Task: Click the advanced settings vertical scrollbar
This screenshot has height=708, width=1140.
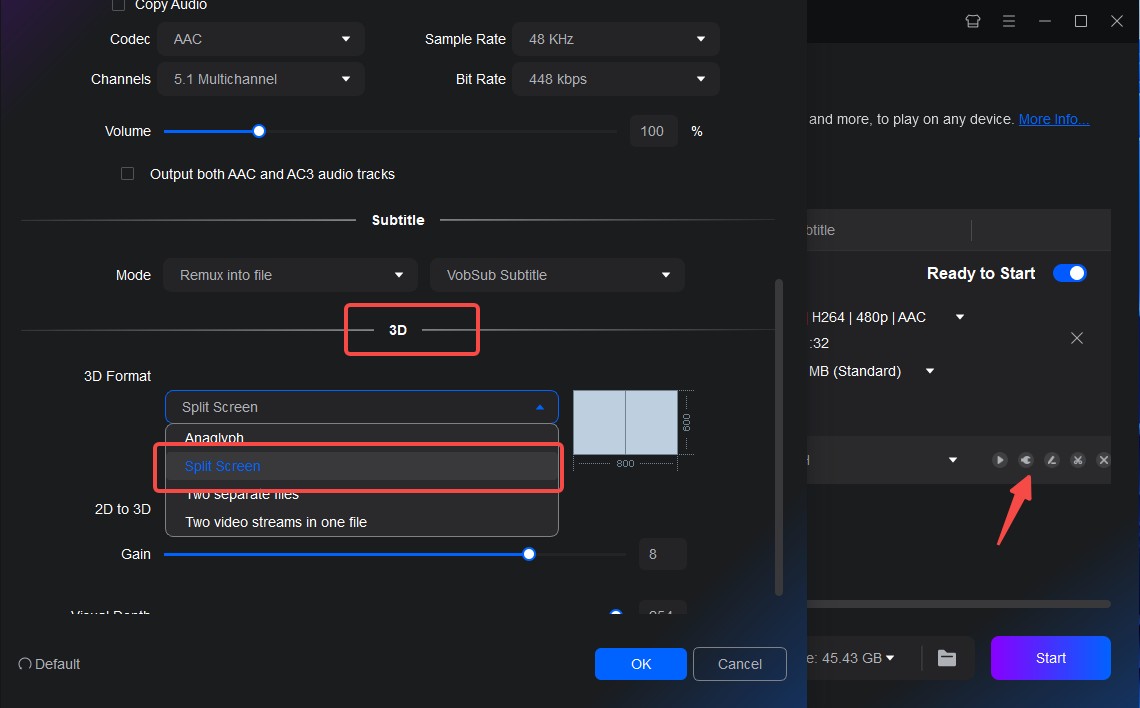Action: click(779, 438)
